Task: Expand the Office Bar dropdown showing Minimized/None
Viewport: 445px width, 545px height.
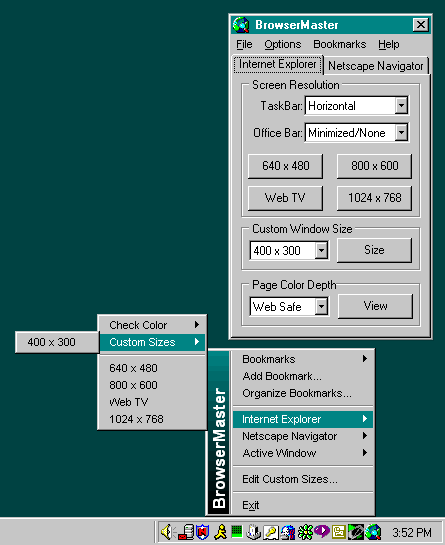Action: point(402,132)
